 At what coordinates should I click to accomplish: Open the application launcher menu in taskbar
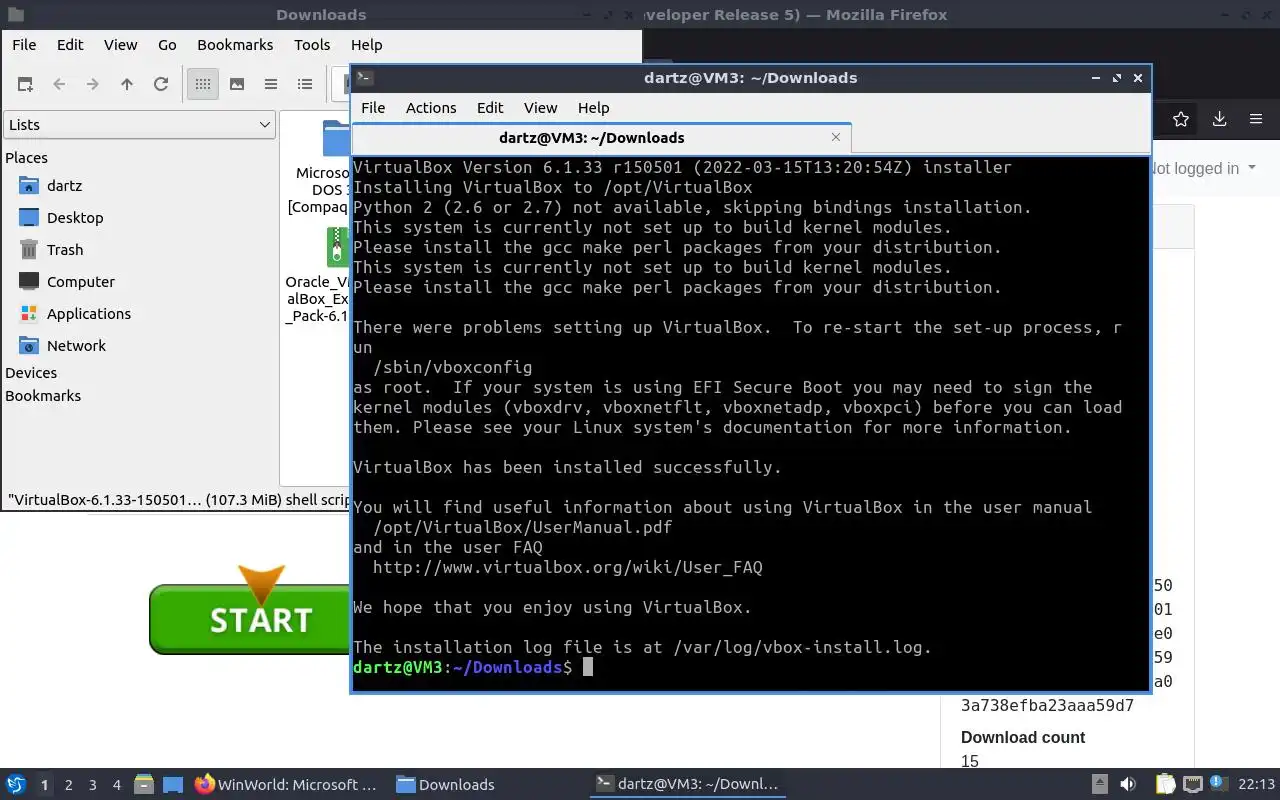pos(16,785)
